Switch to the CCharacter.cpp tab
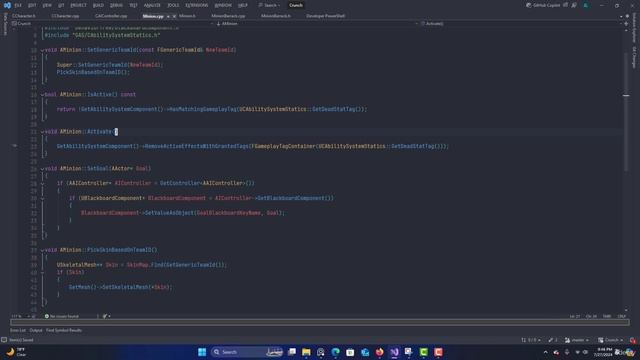Viewport: 640px width, 360px height. (x=65, y=16)
